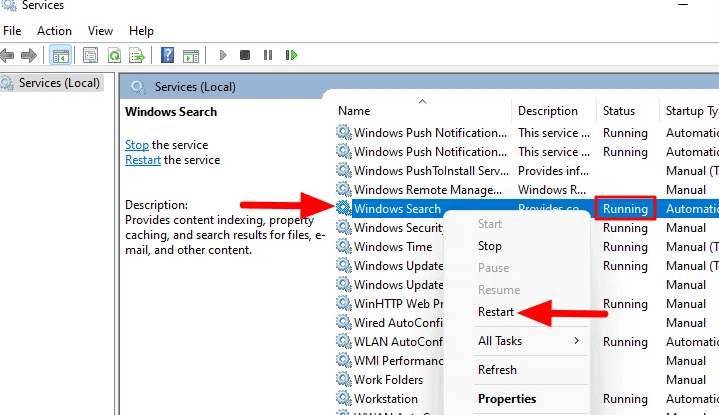Select the Wired AutoConfig service
This screenshot has width=719, height=415.
(x=398, y=323)
